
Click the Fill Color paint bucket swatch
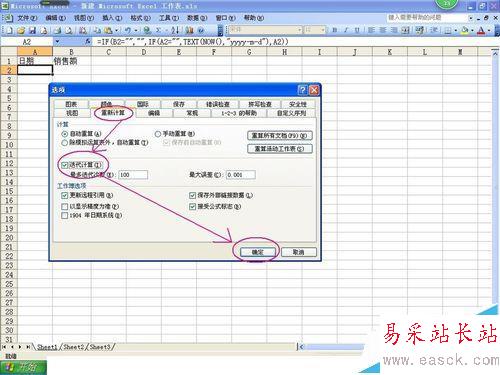pos(465,31)
